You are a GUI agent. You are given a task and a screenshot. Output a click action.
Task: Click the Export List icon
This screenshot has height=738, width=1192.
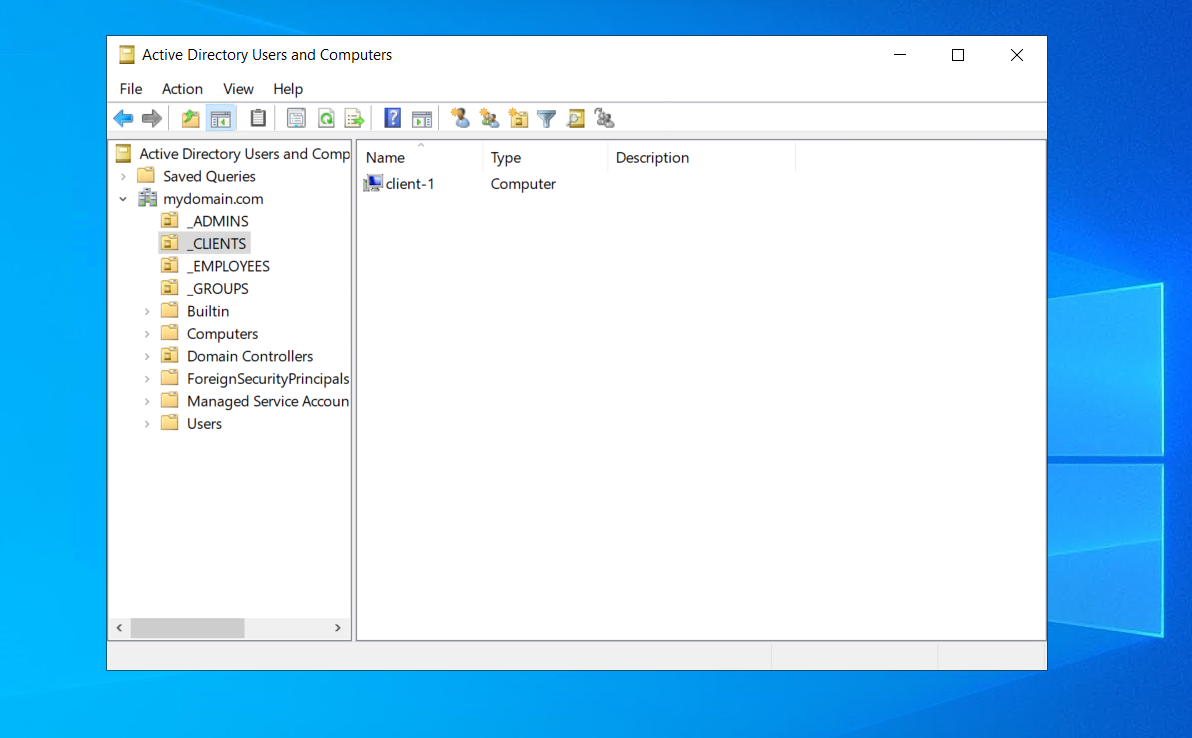354,119
